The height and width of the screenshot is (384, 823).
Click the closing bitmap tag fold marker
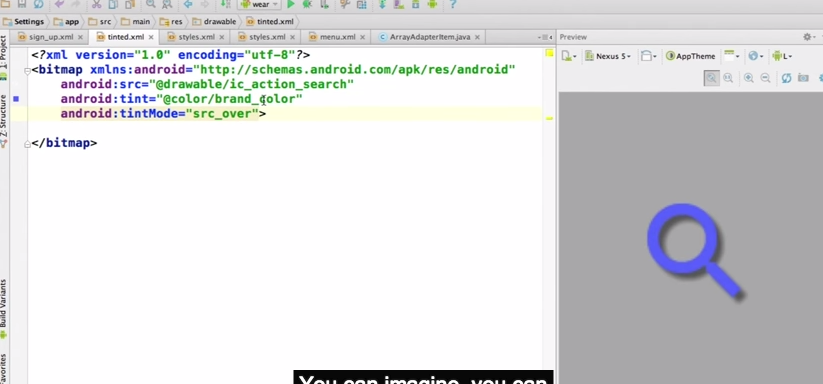pos(27,144)
